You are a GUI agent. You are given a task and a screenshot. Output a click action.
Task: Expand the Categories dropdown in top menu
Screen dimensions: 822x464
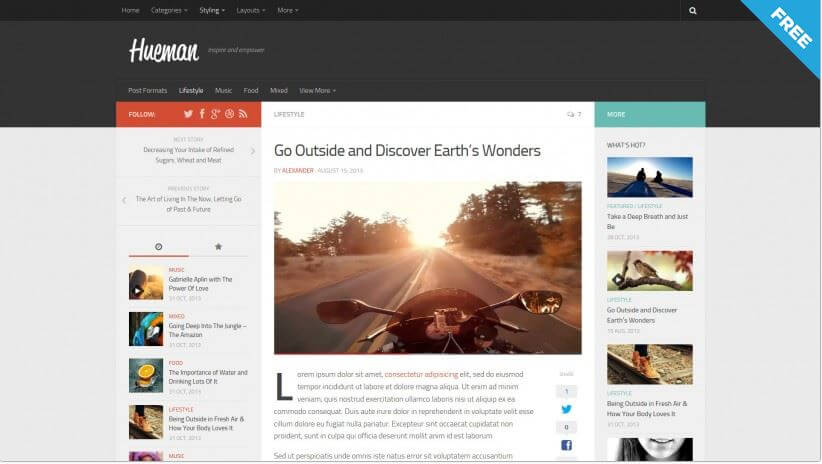[168, 10]
